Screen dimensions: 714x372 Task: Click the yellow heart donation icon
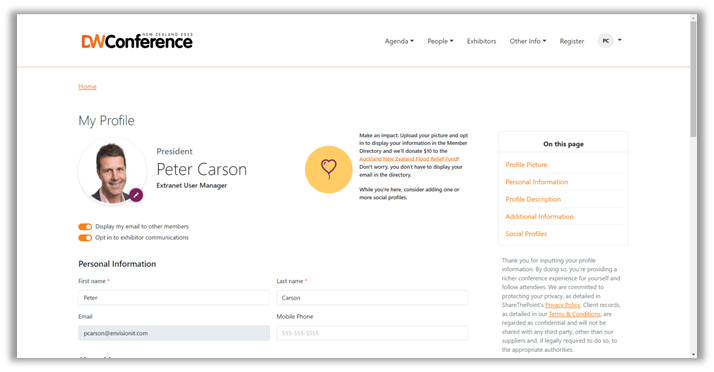point(328,169)
